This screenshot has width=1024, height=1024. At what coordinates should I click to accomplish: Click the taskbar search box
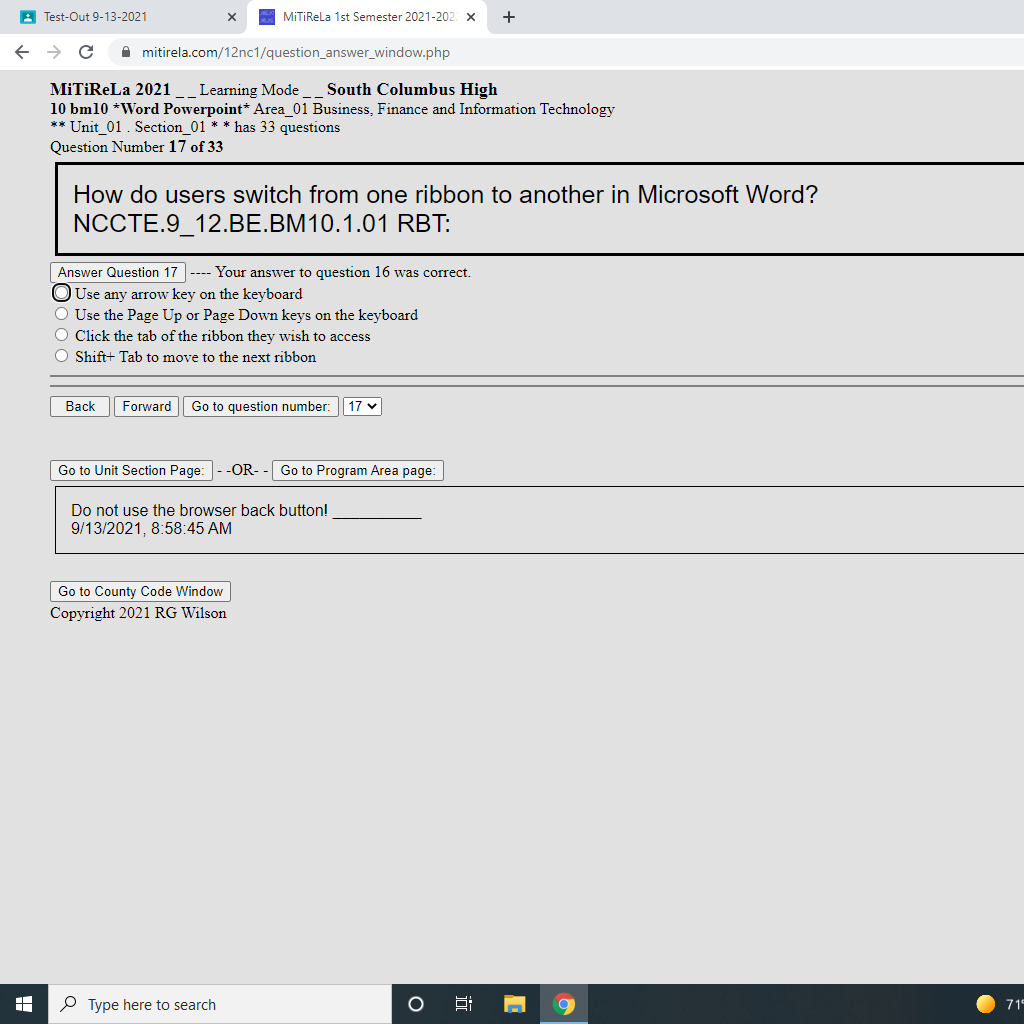(x=220, y=1004)
